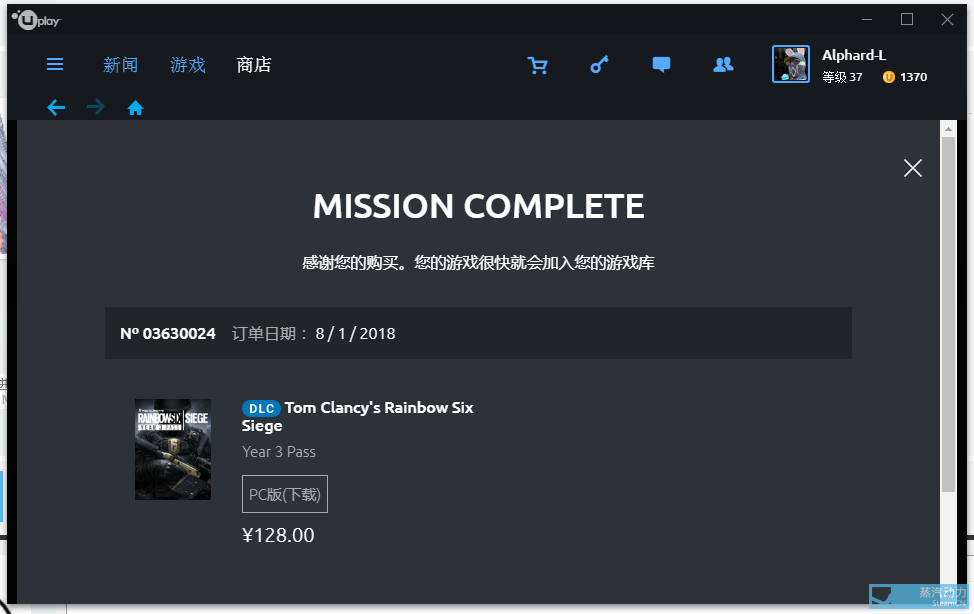Click the scrollbar up arrow
This screenshot has width=974, height=614.
(x=948, y=129)
